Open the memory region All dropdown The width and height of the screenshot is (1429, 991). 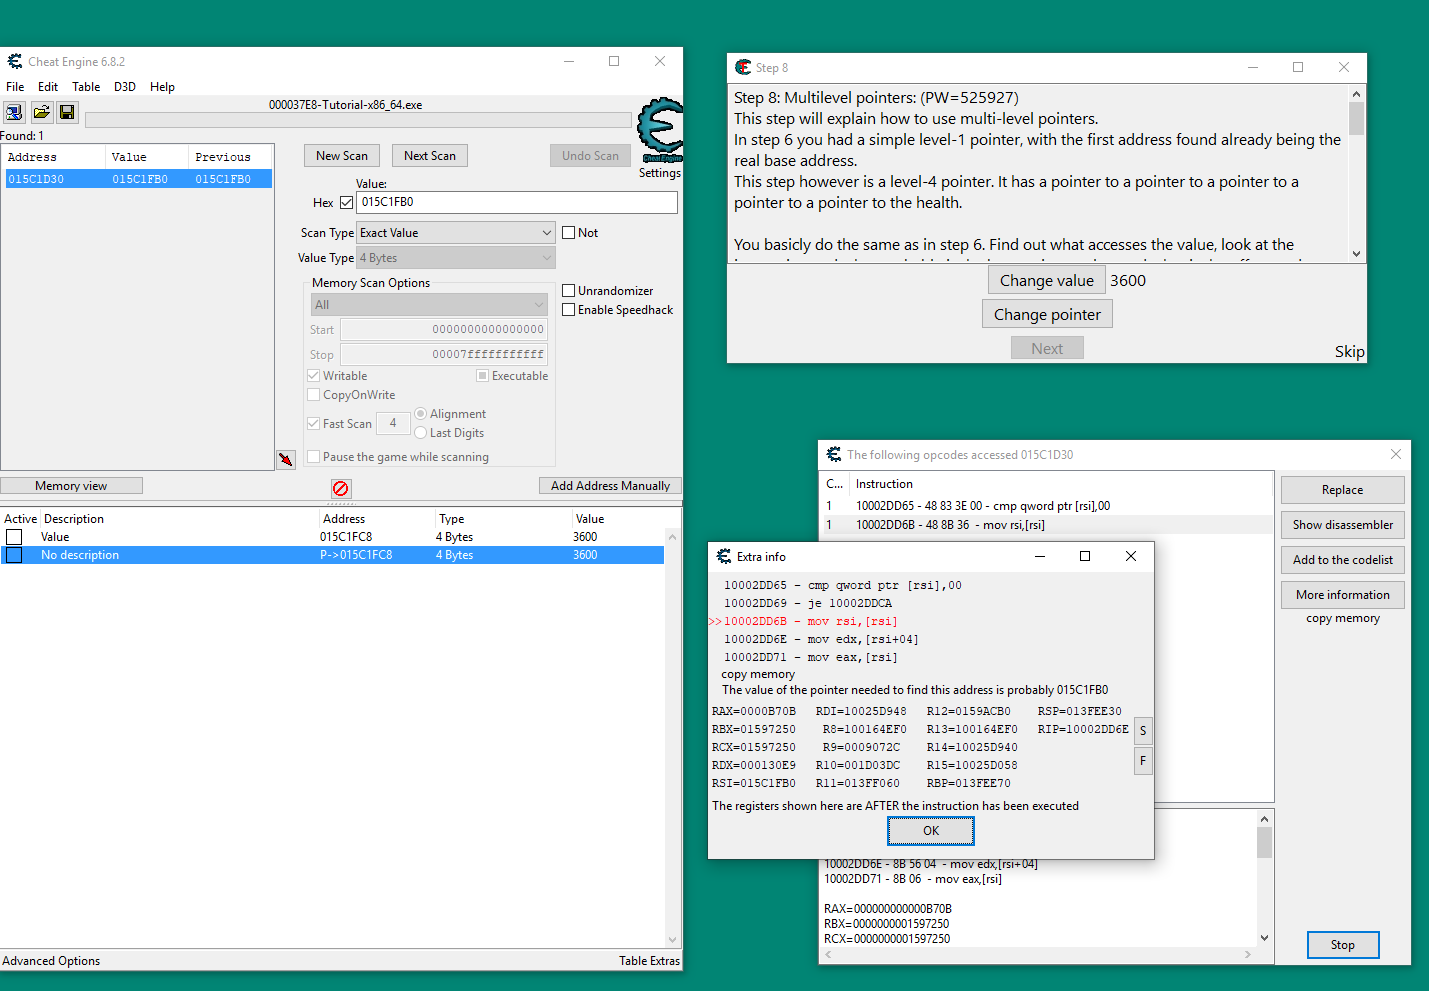click(429, 304)
